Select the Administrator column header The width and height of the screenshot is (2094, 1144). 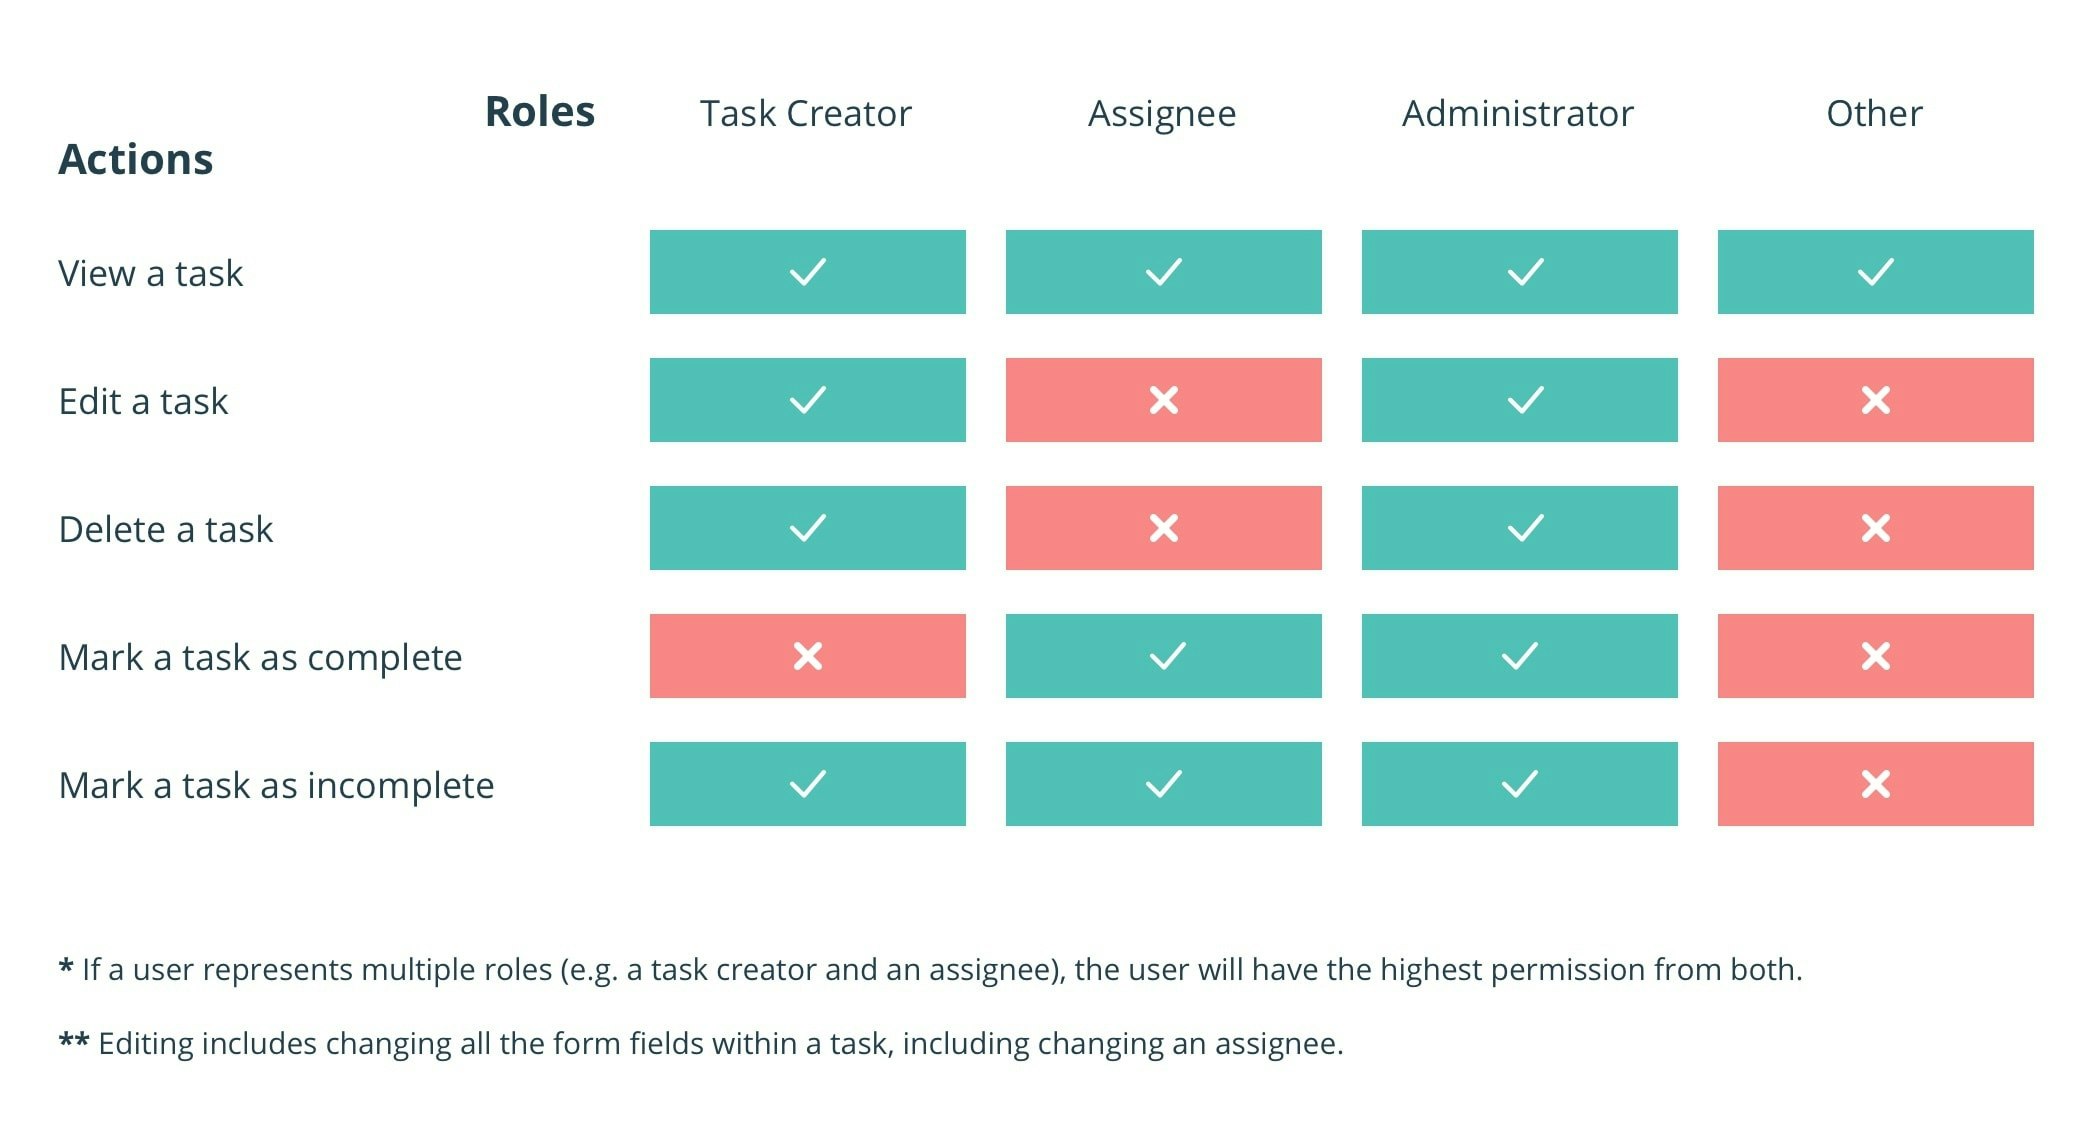pyautogui.click(x=1517, y=114)
